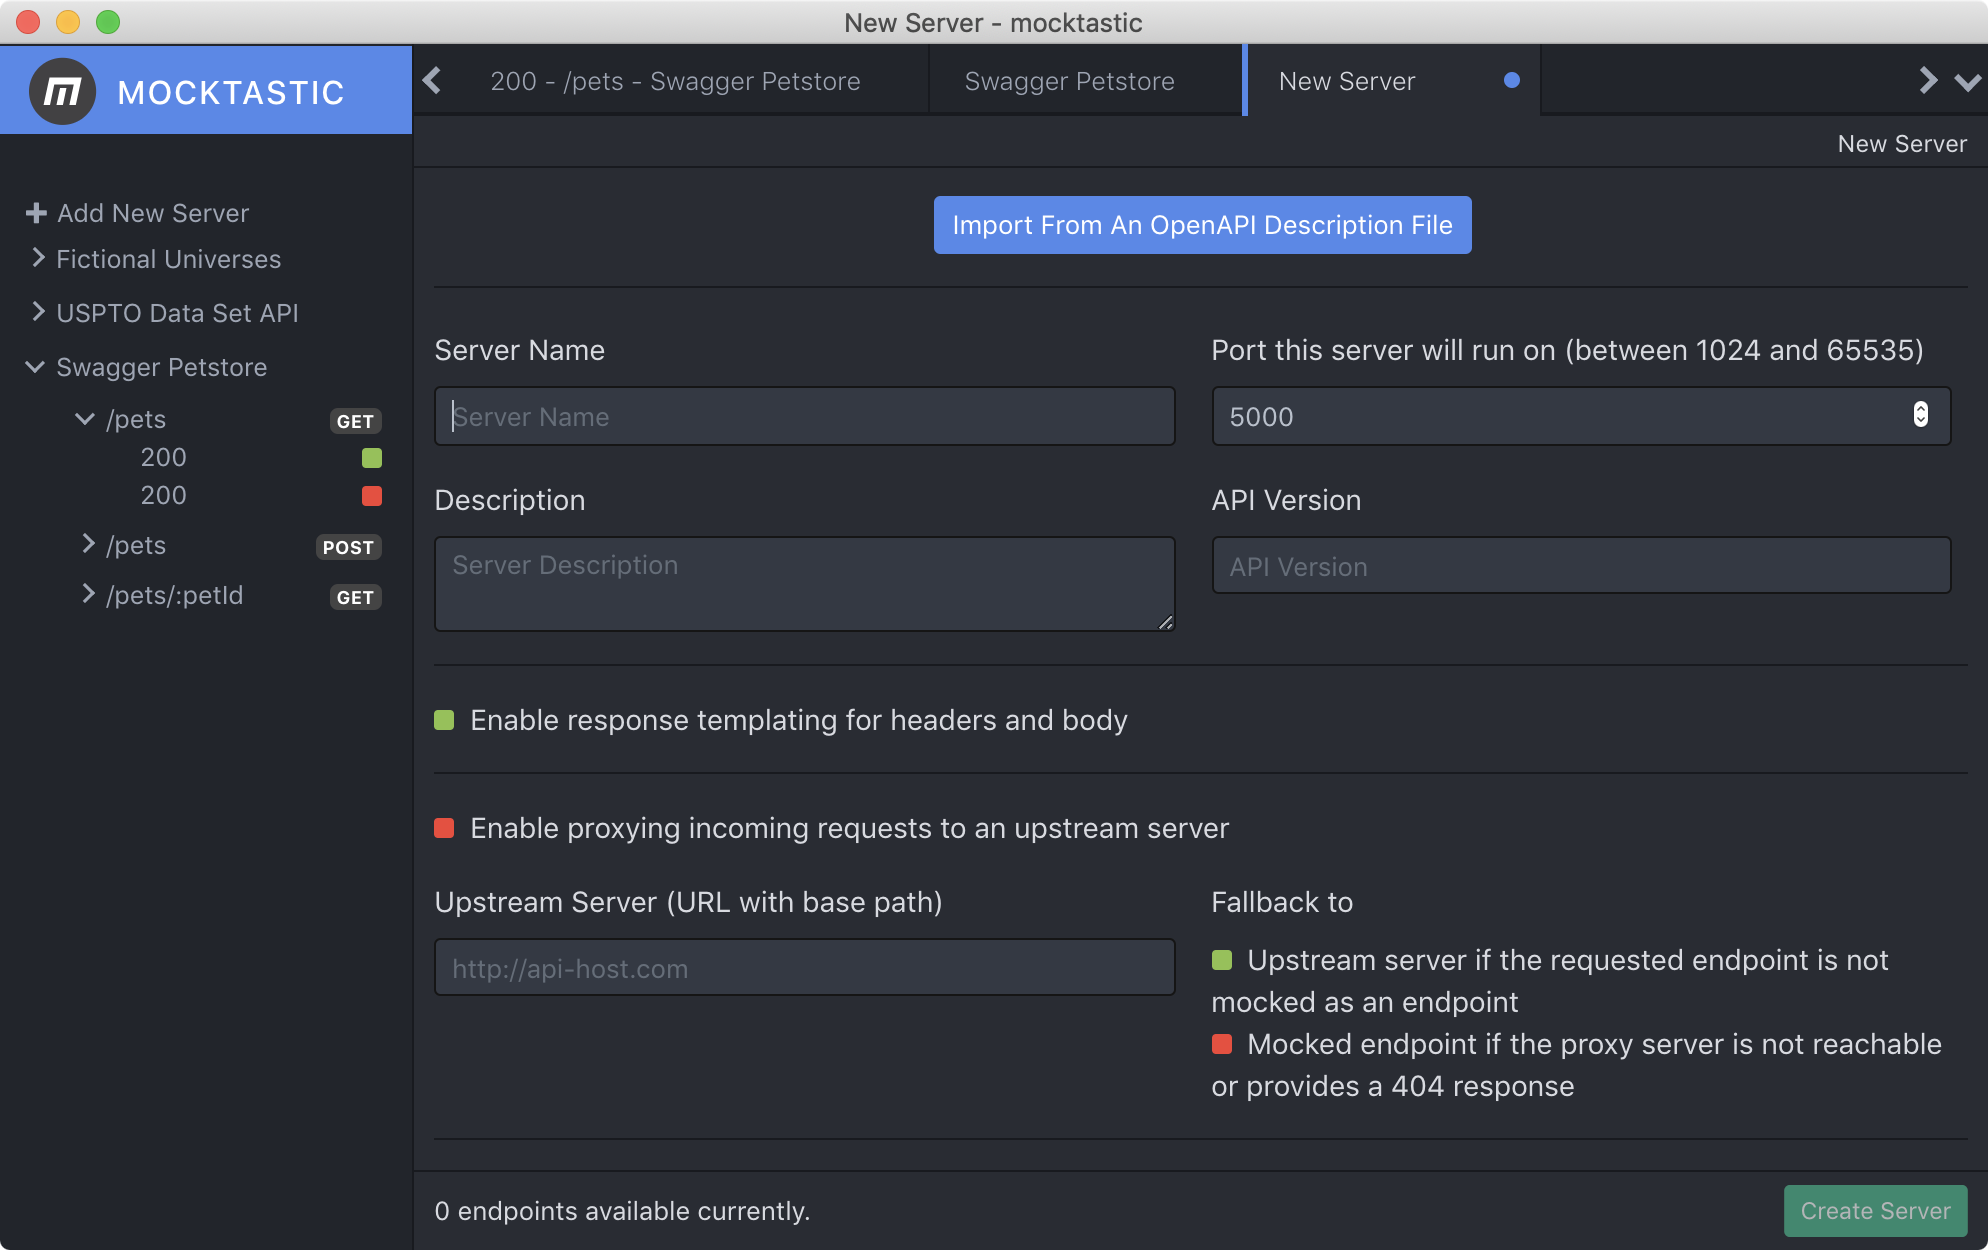Focus the Server Name input field
Screen dimensions: 1988x1250
[x=804, y=416]
